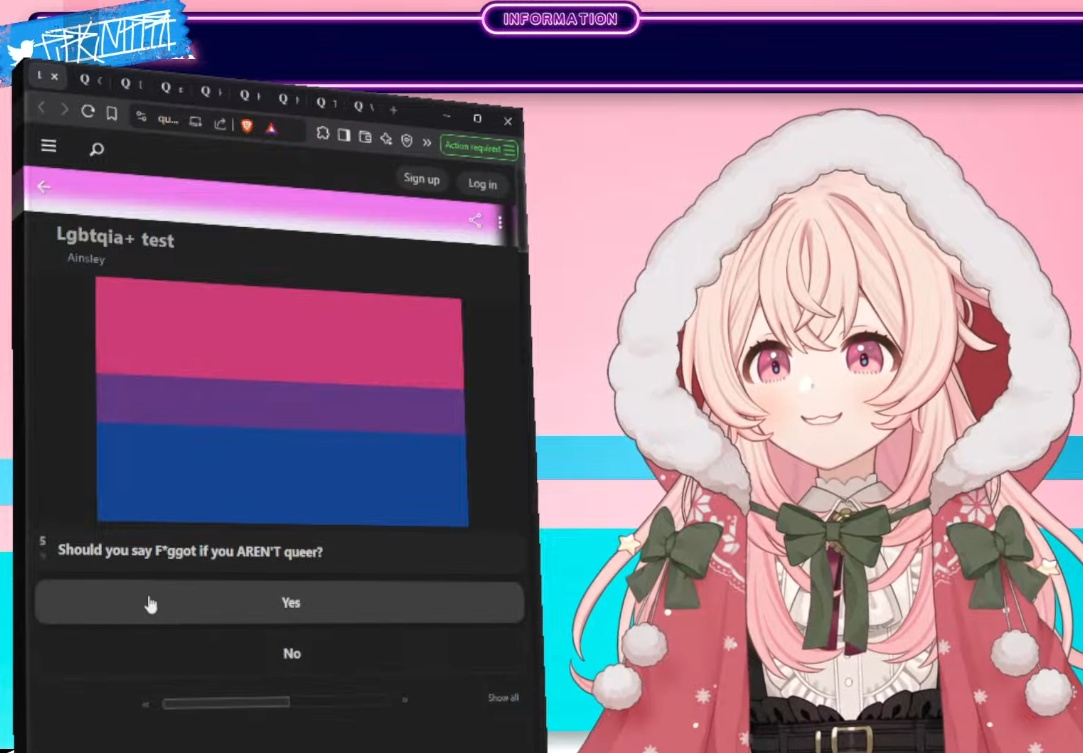Click the share-link icon inside the address bar
1083x753 pixels.
pyautogui.click(x=220, y=124)
